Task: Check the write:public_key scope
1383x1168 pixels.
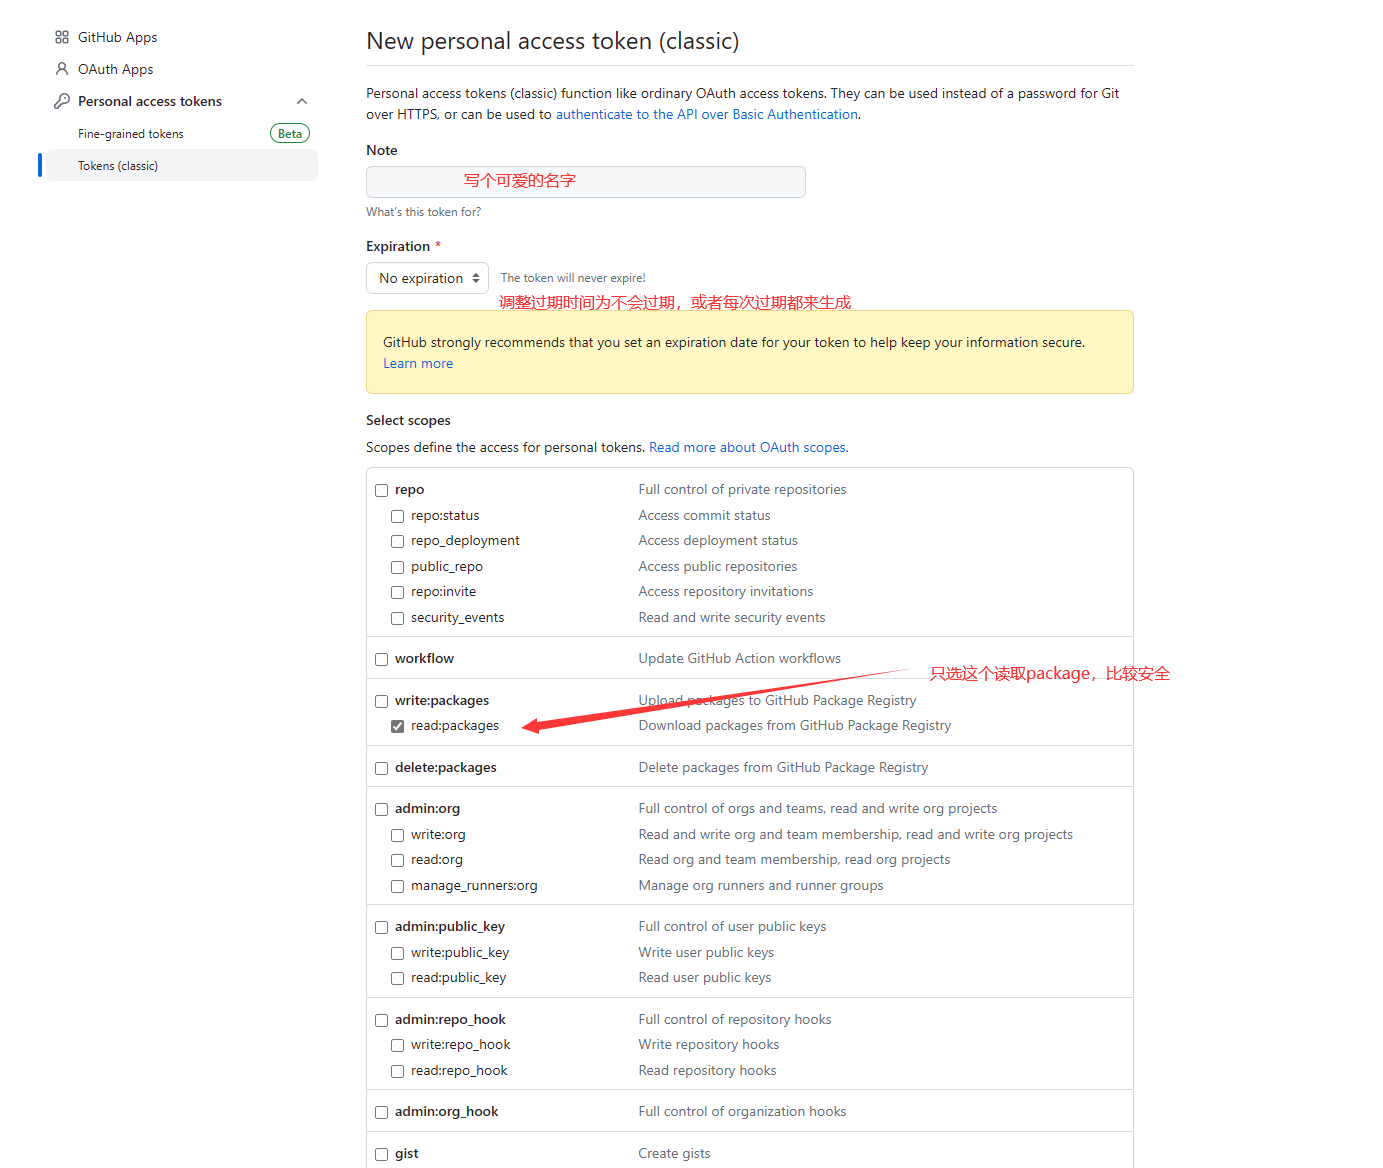Action: 397,953
